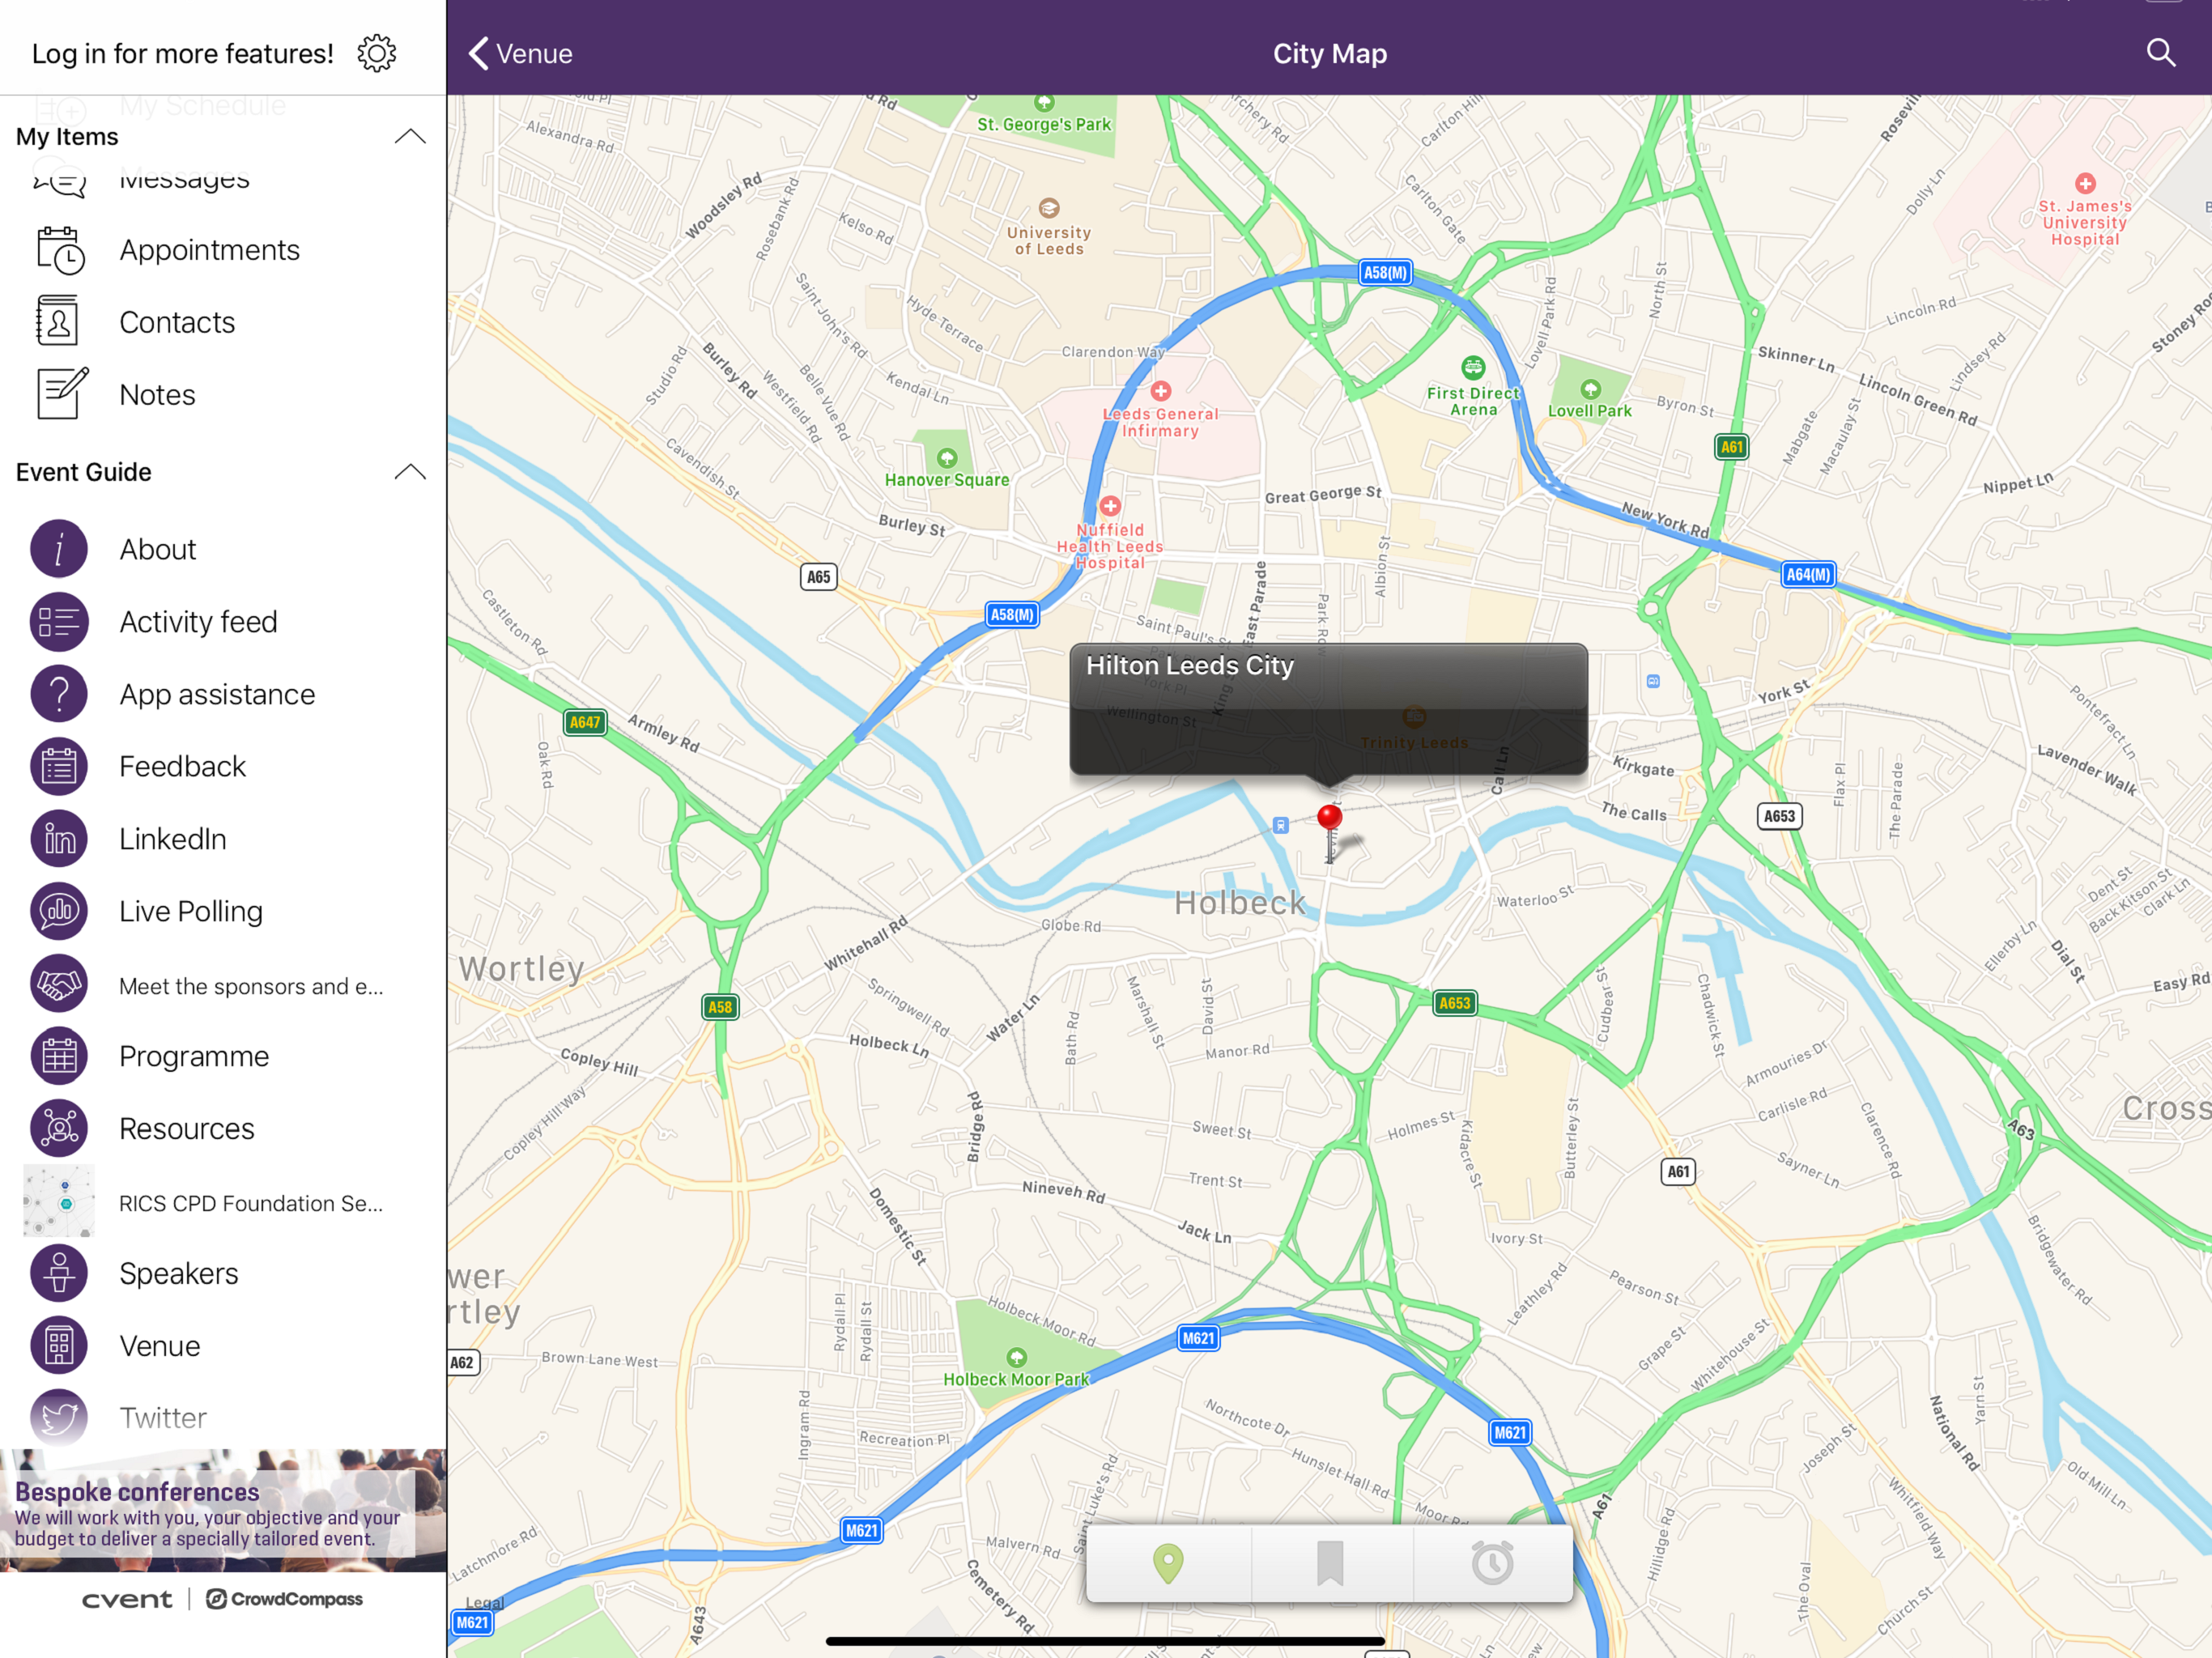The width and height of the screenshot is (2212, 1658).
Task: Open settings gear icon
Action: point(377,54)
